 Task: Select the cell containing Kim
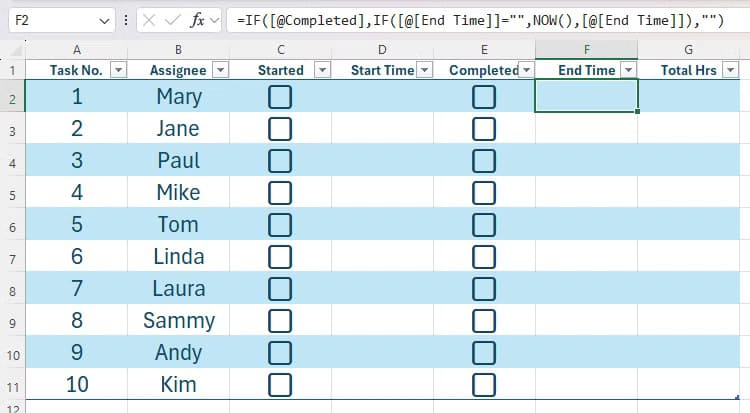click(178, 385)
